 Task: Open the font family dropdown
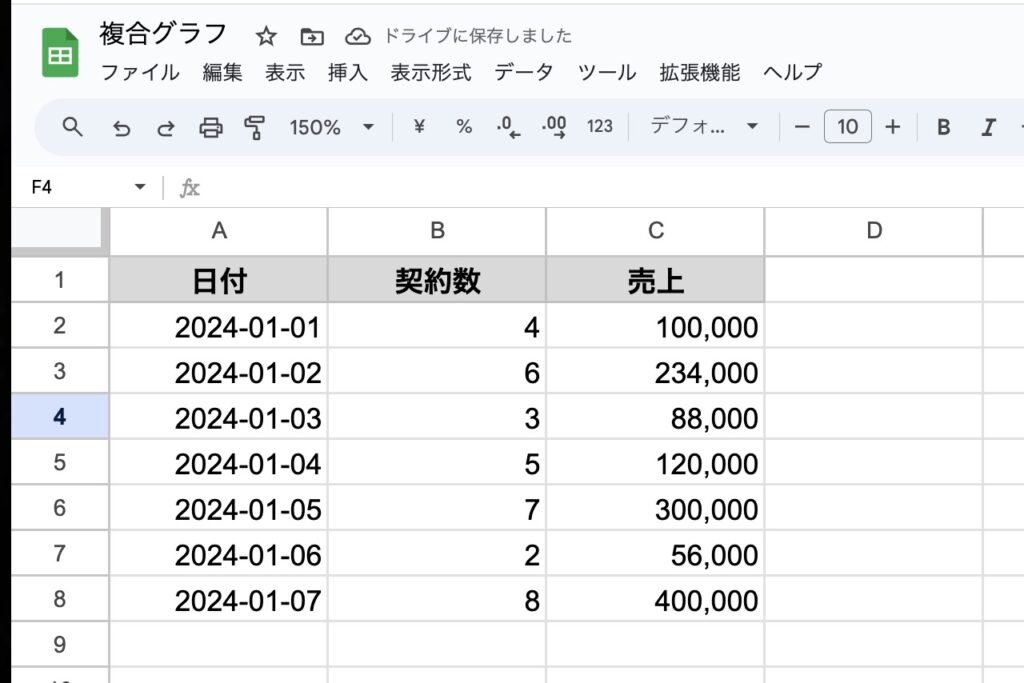pyautogui.click(x=704, y=127)
